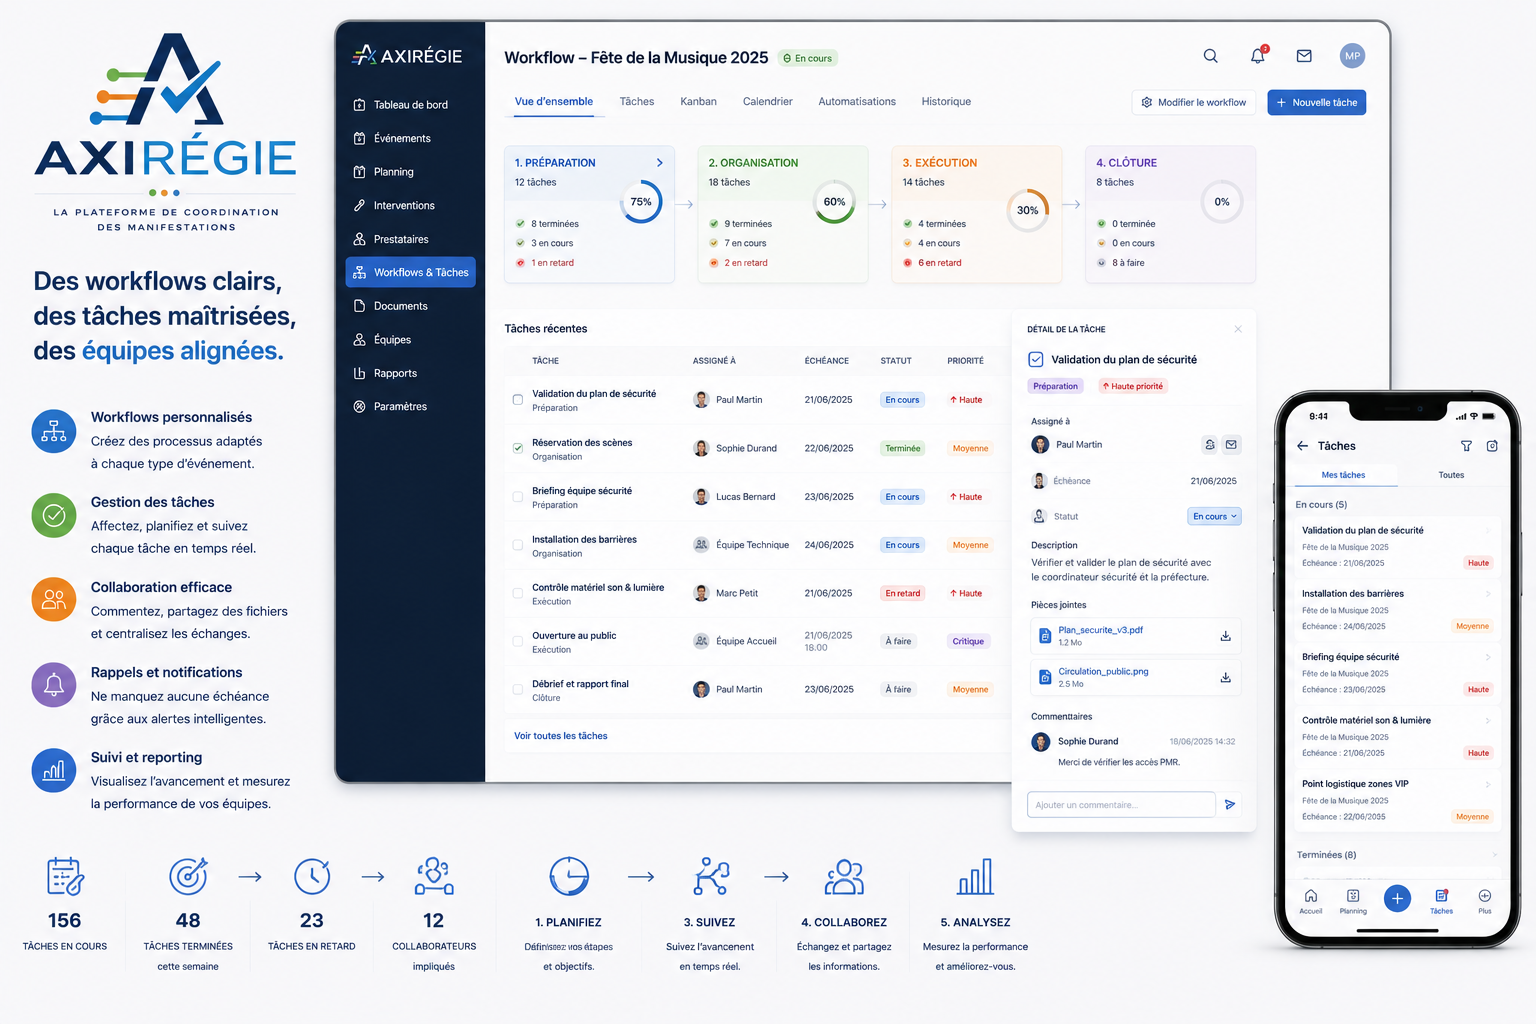
Task: Switch to Vue d'ensemble tab
Action: pos(554,102)
